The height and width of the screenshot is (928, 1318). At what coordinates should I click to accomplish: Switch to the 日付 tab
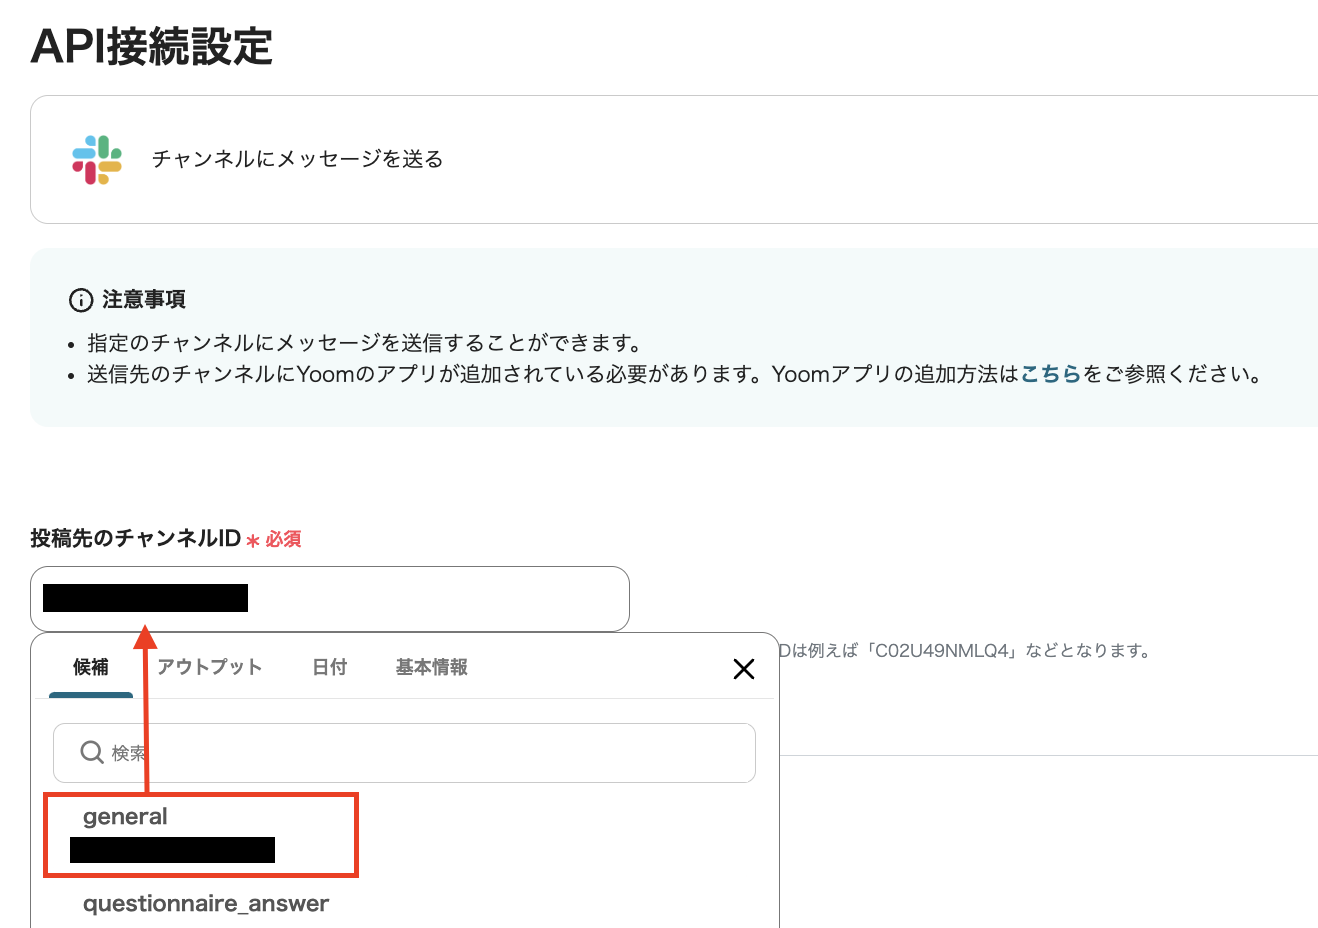coord(329,666)
